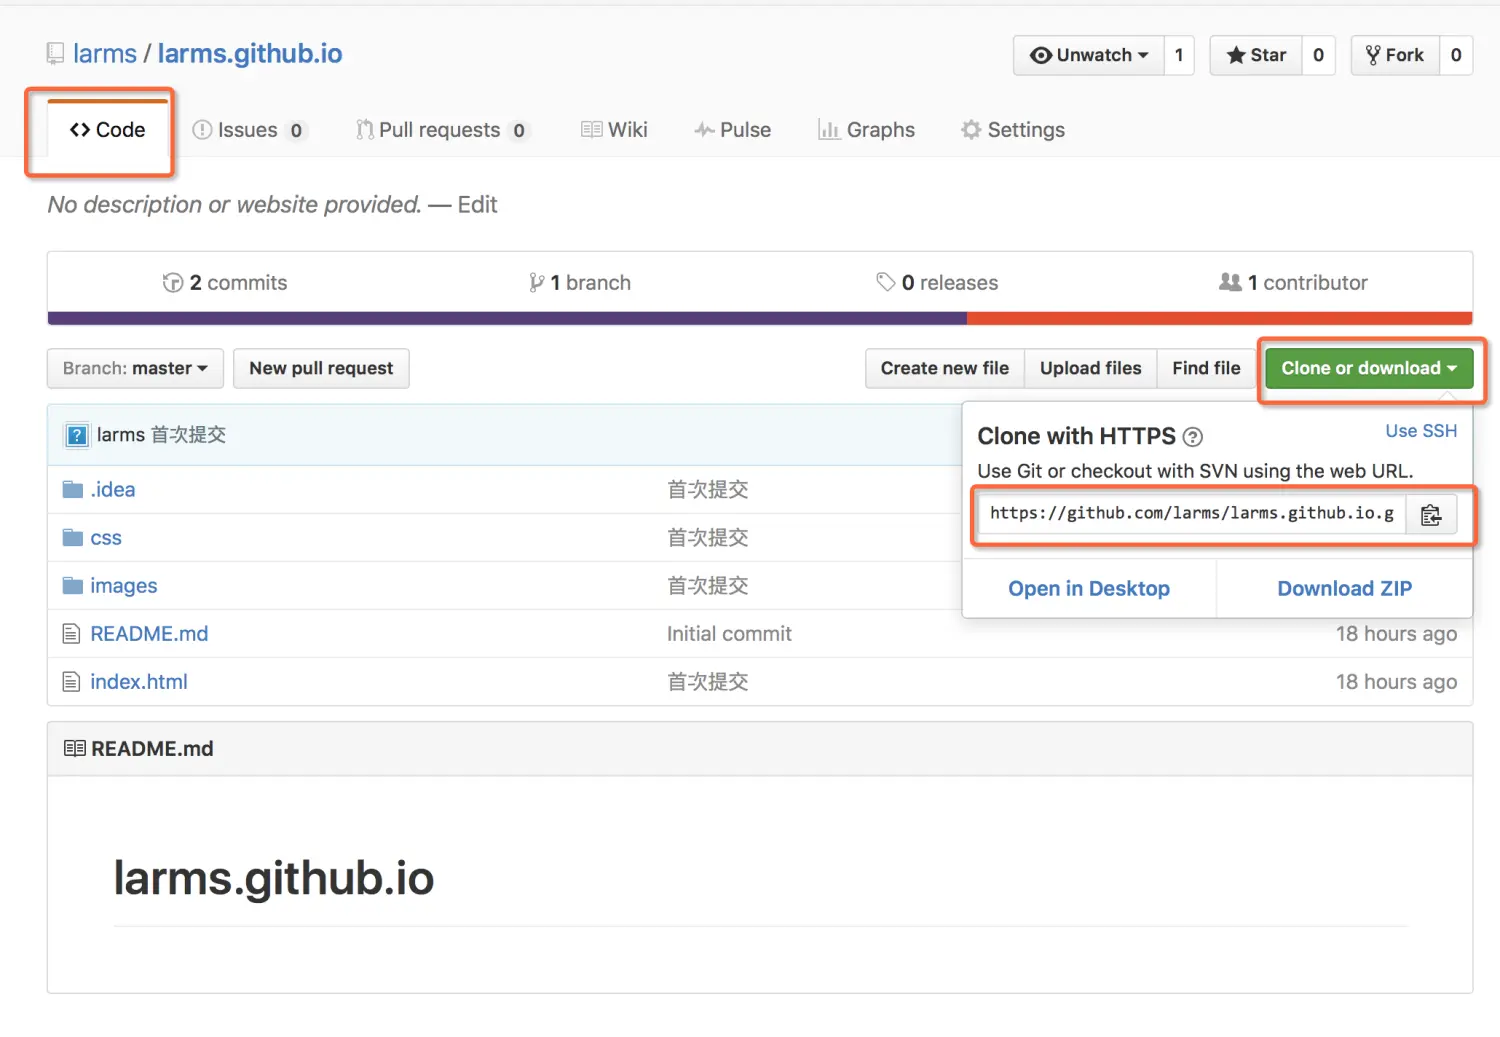Click the .idea folder icon
Screen dimensions: 1500x1037
pyautogui.click(x=73, y=490)
